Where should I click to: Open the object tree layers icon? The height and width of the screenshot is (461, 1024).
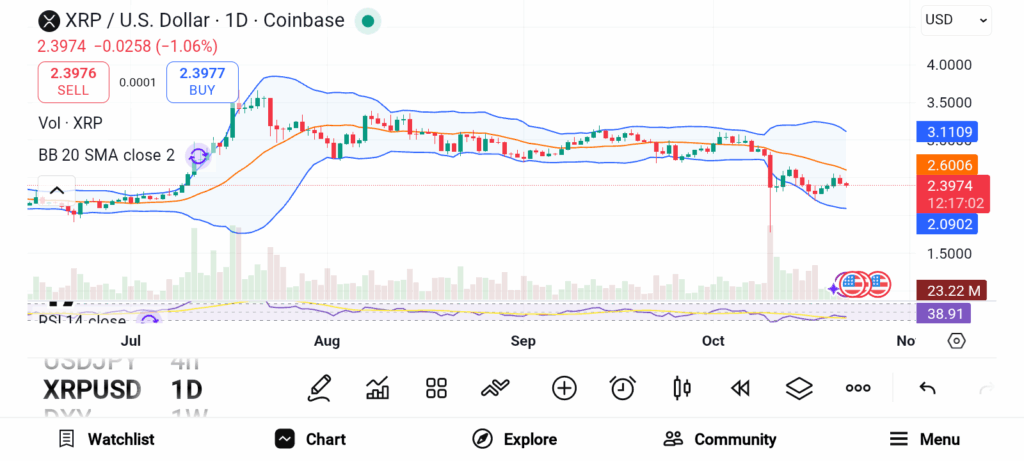(x=799, y=388)
